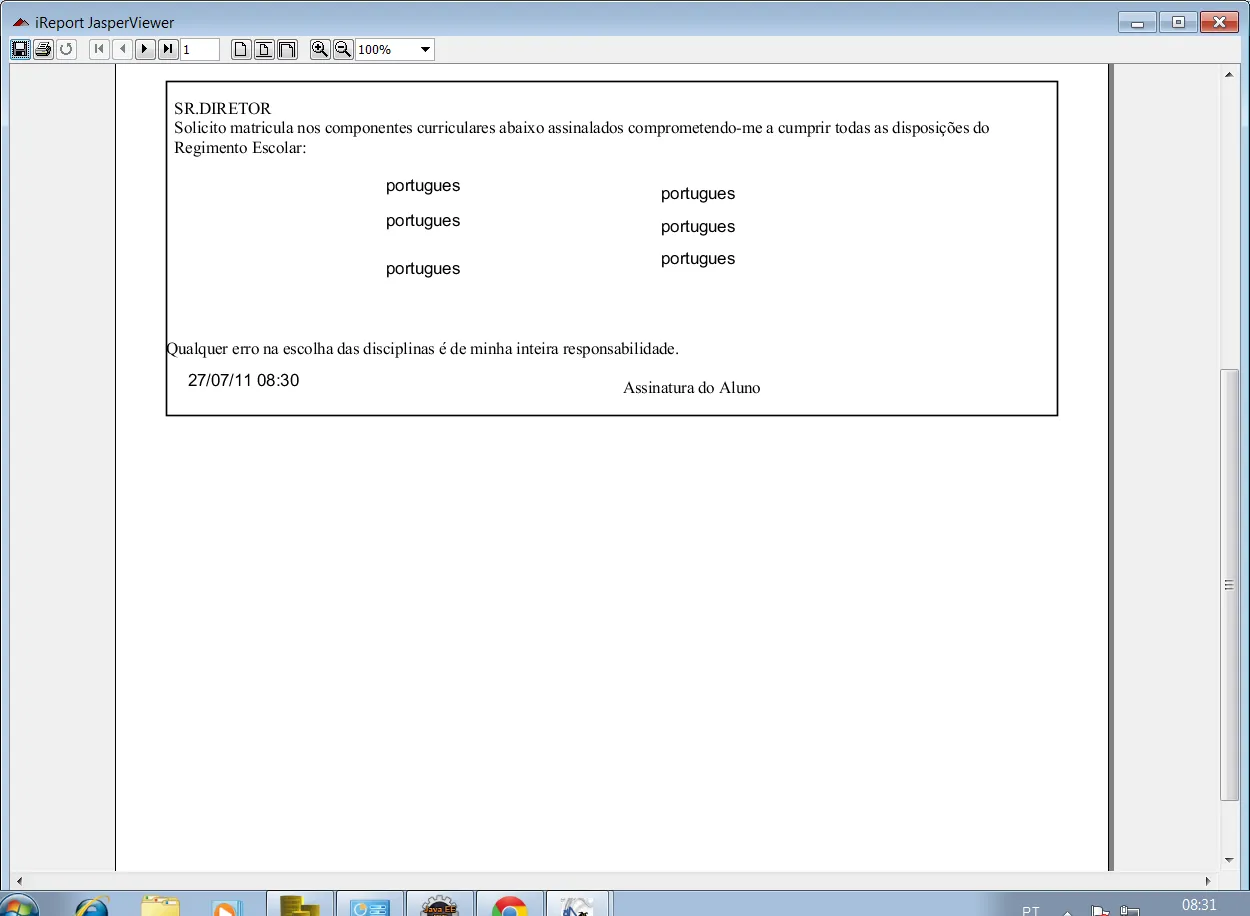Minimize the JasperViewer window
This screenshot has height=916, width=1250.
click(x=1138, y=22)
